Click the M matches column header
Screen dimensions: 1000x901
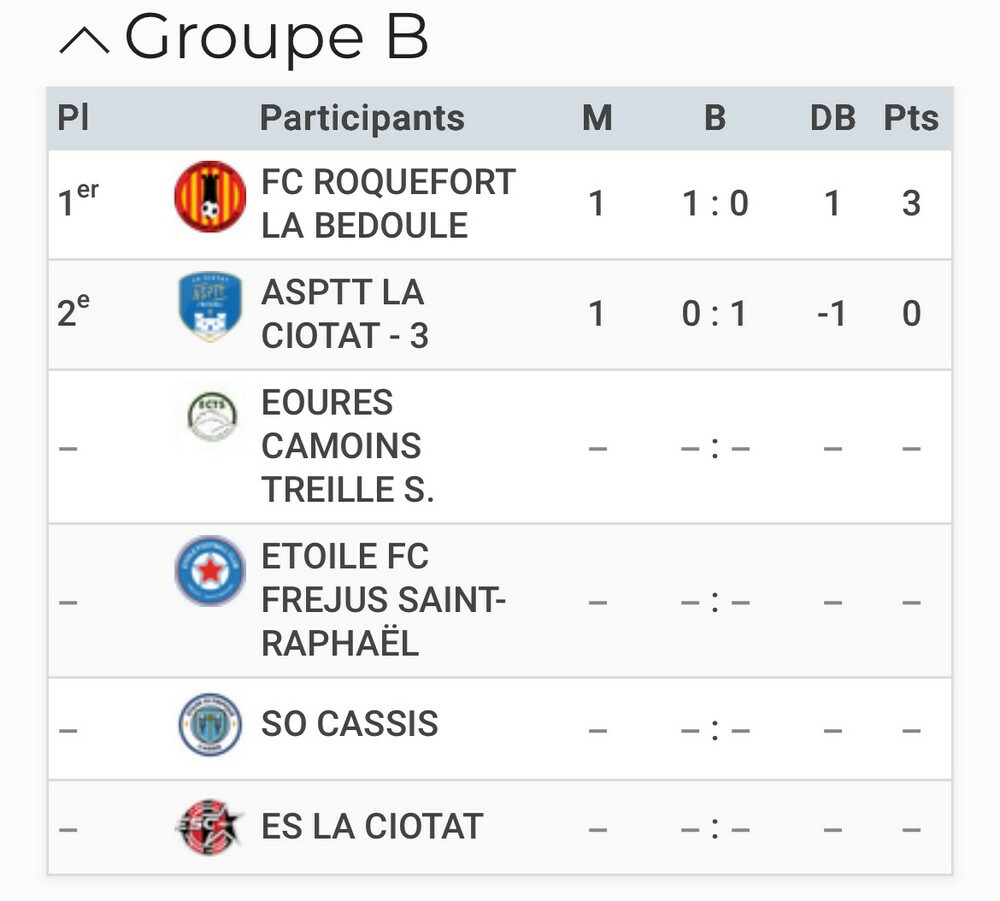(x=597, y=118)
